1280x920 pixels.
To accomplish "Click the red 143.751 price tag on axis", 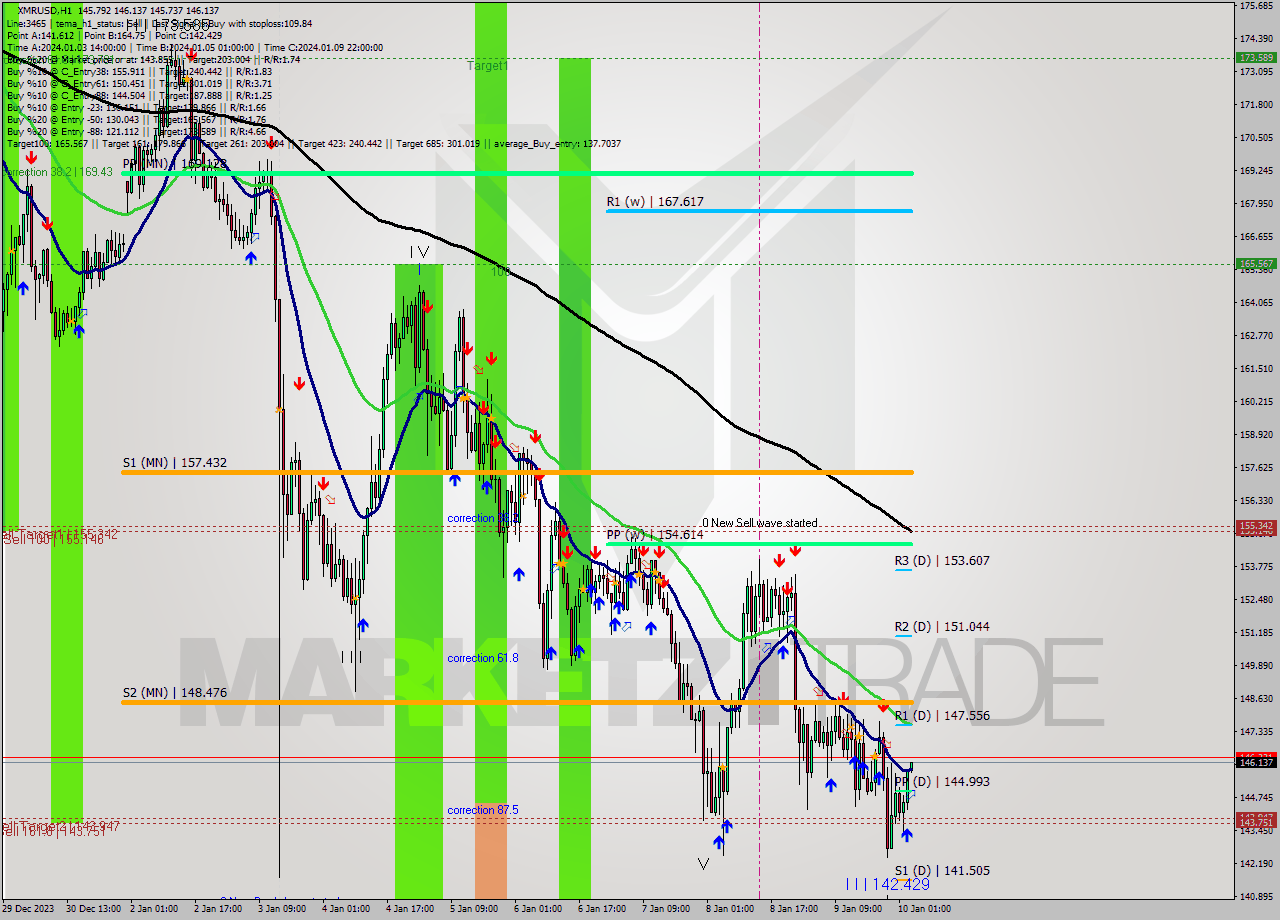I will [1256, 823].
